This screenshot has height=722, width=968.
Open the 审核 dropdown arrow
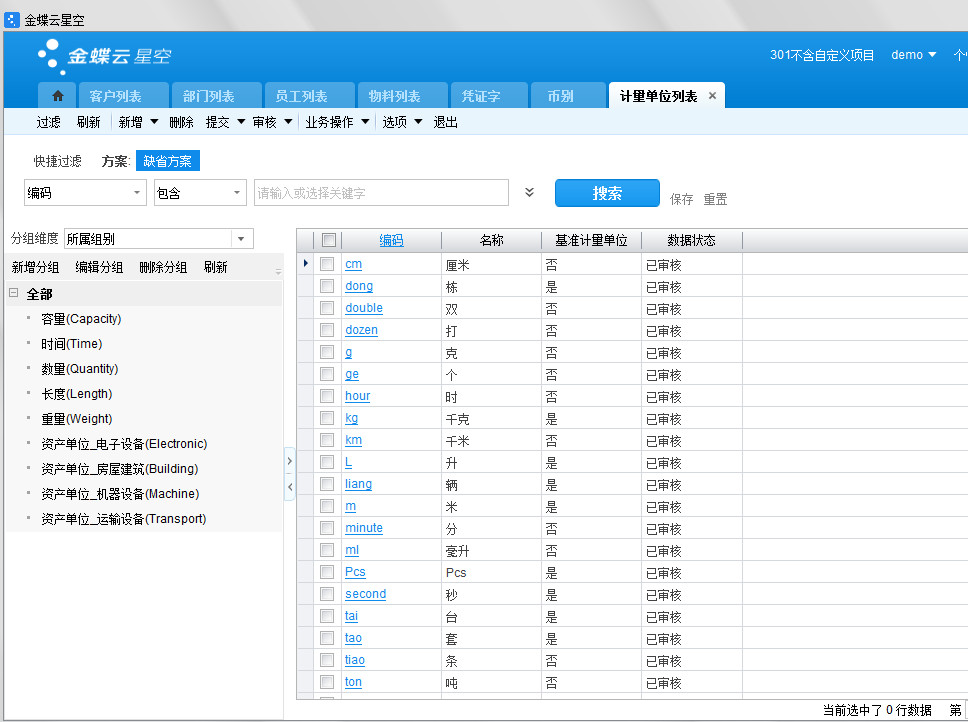(x=288, y=122)
